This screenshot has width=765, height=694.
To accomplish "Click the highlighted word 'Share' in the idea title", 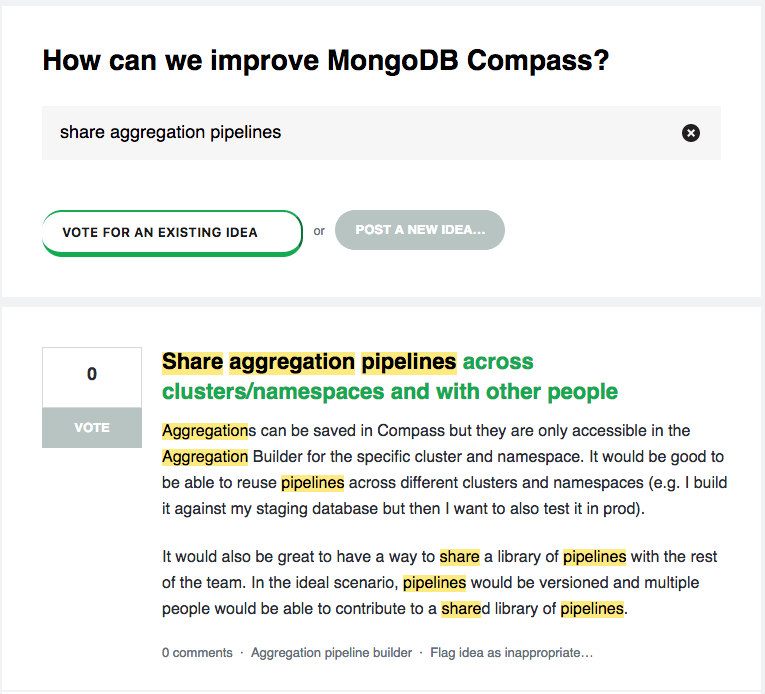I will tap(192, 362).
